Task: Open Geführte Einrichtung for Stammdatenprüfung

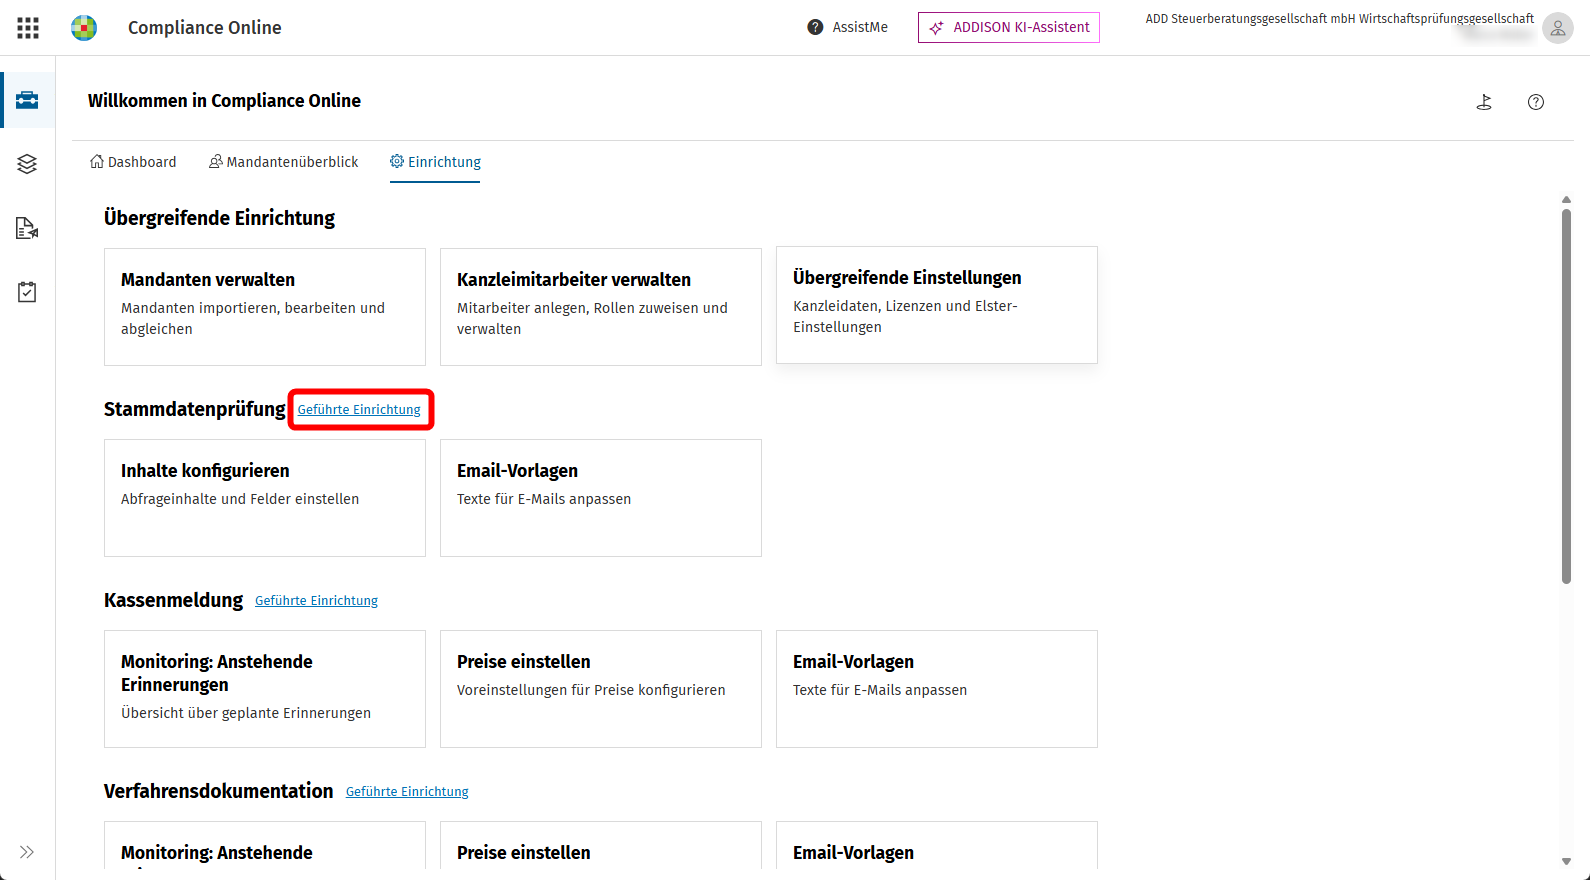Action: [x=359, y=410]
